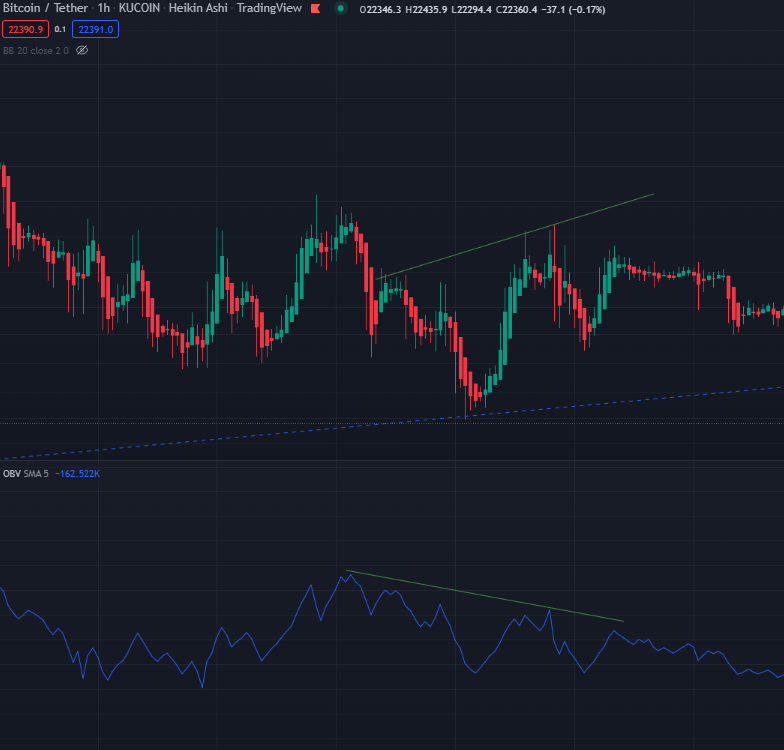This screenshot has height=750, width=784.
Task: Click the close price 'C22360.4' value
Action: pos(516,10)
